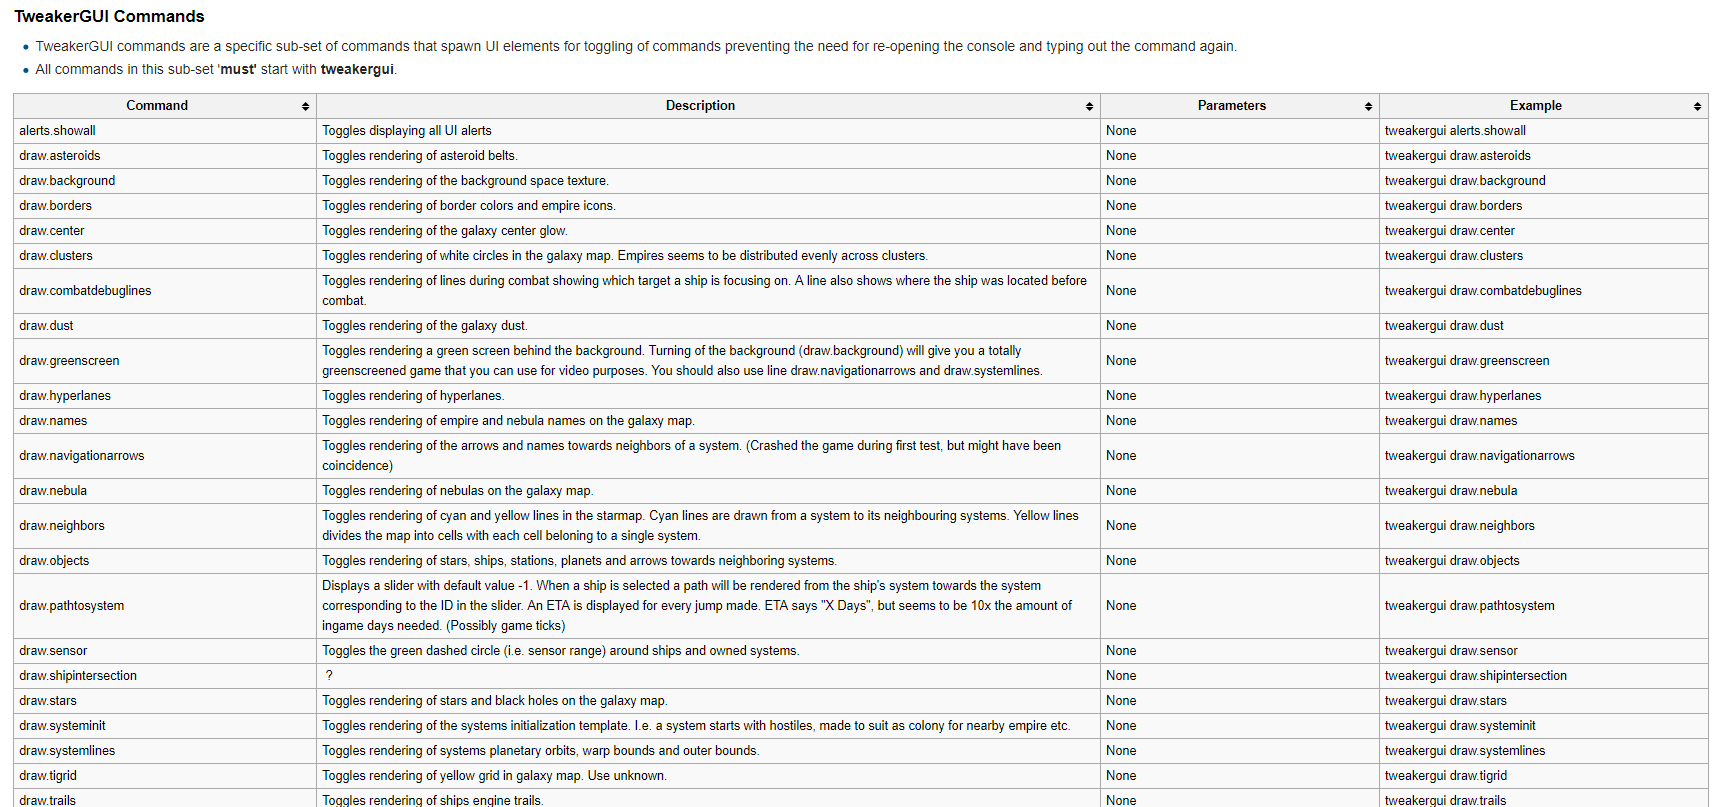The width and height of the screenshot is (1712, 807).
Task: Click the TweakerGUI Commands heading
Action: tap(109, 16)
